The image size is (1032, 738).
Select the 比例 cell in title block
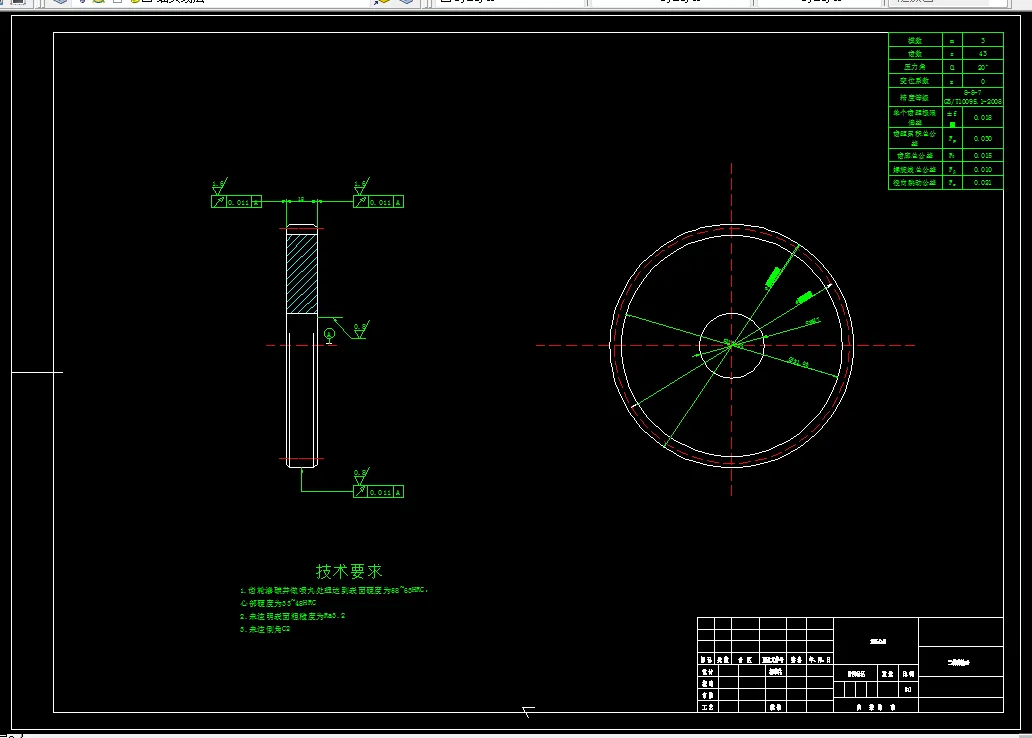coord(908,674)
